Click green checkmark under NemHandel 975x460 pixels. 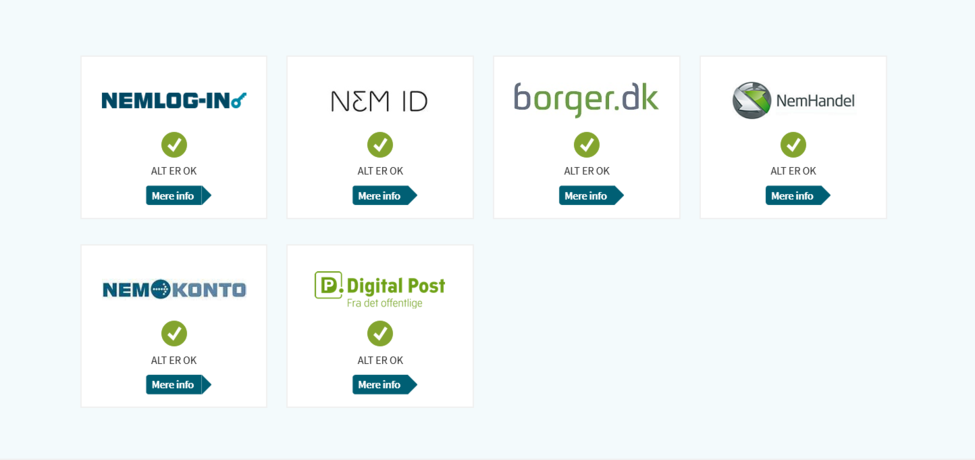click(x=793, y=145)
